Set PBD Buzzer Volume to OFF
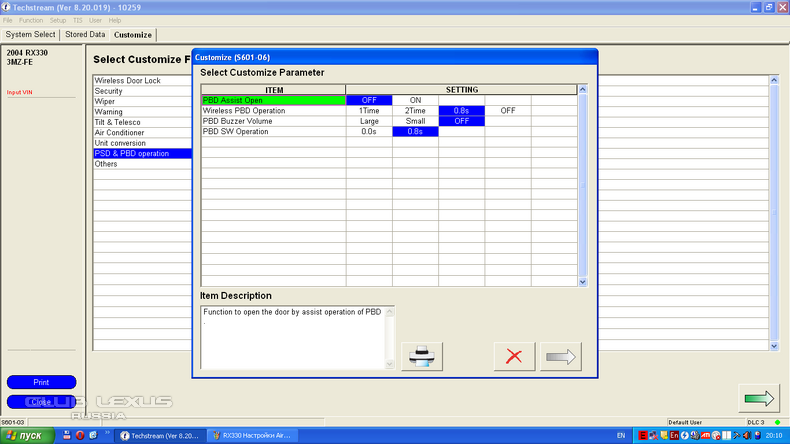 pyautogui.click(x=462, y=121)
